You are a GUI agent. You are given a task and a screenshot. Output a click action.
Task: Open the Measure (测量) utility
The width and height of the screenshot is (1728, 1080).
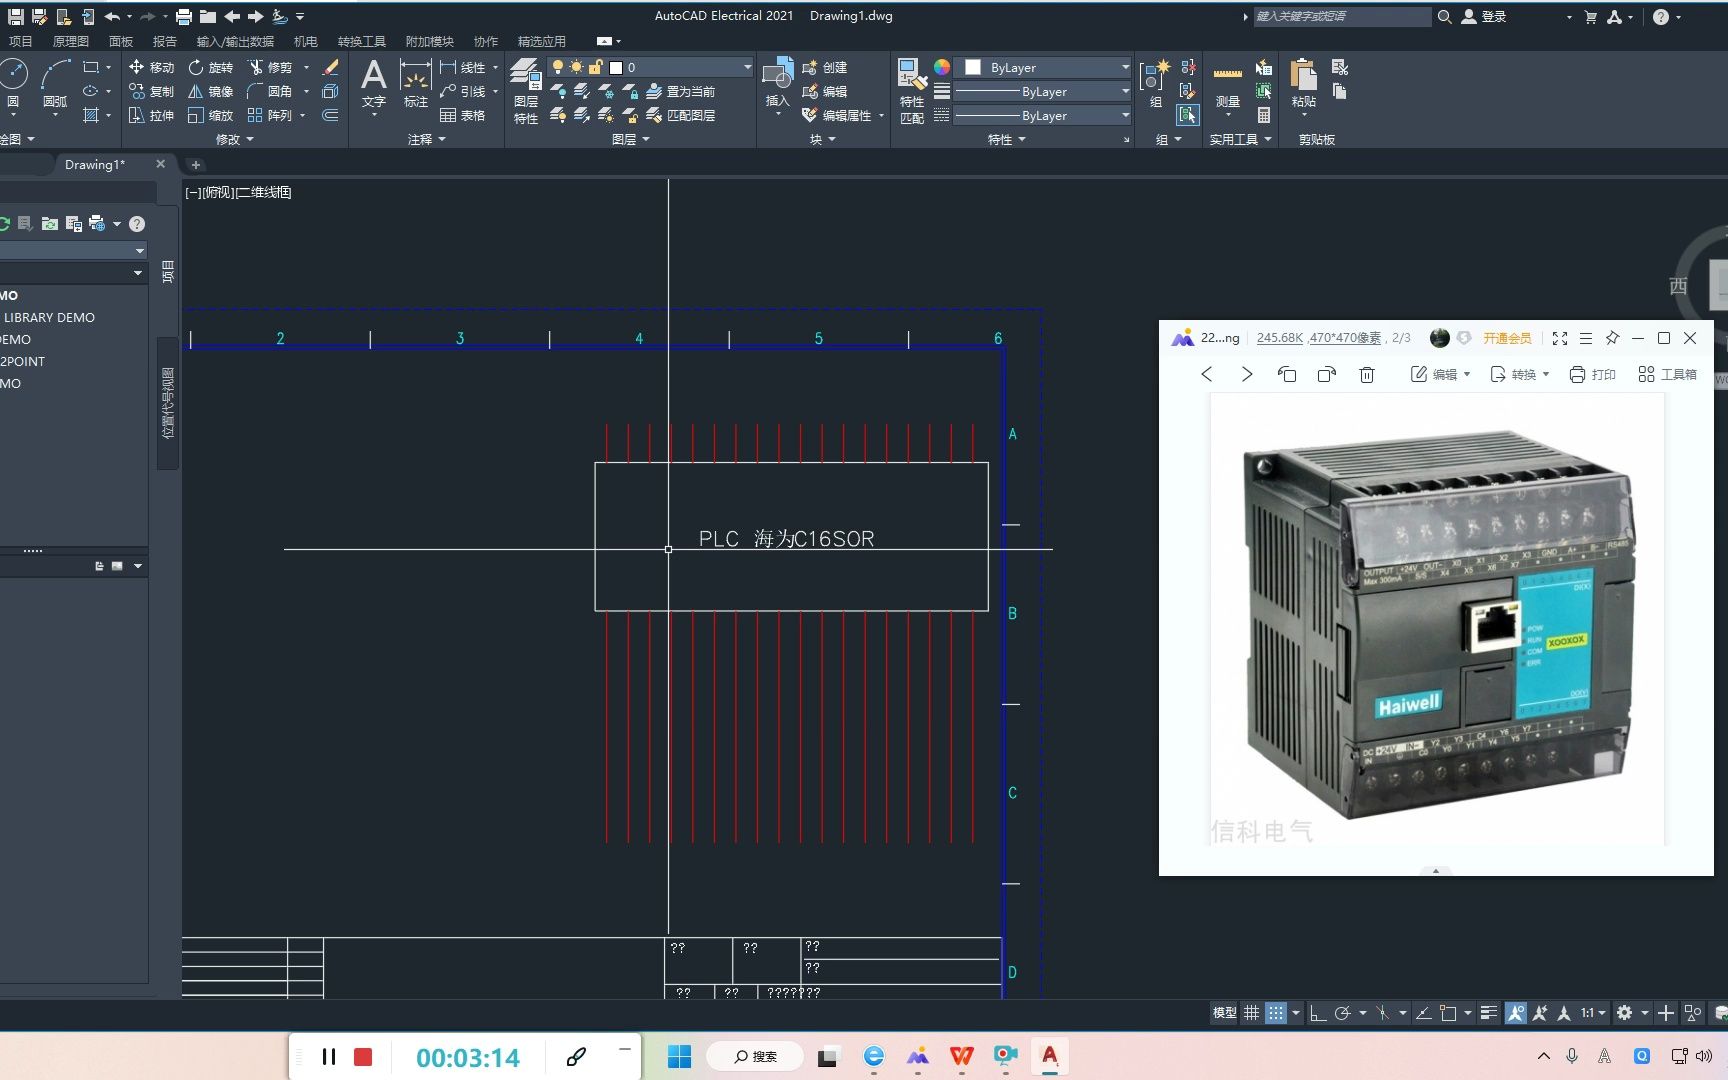tap(1228, 84)
